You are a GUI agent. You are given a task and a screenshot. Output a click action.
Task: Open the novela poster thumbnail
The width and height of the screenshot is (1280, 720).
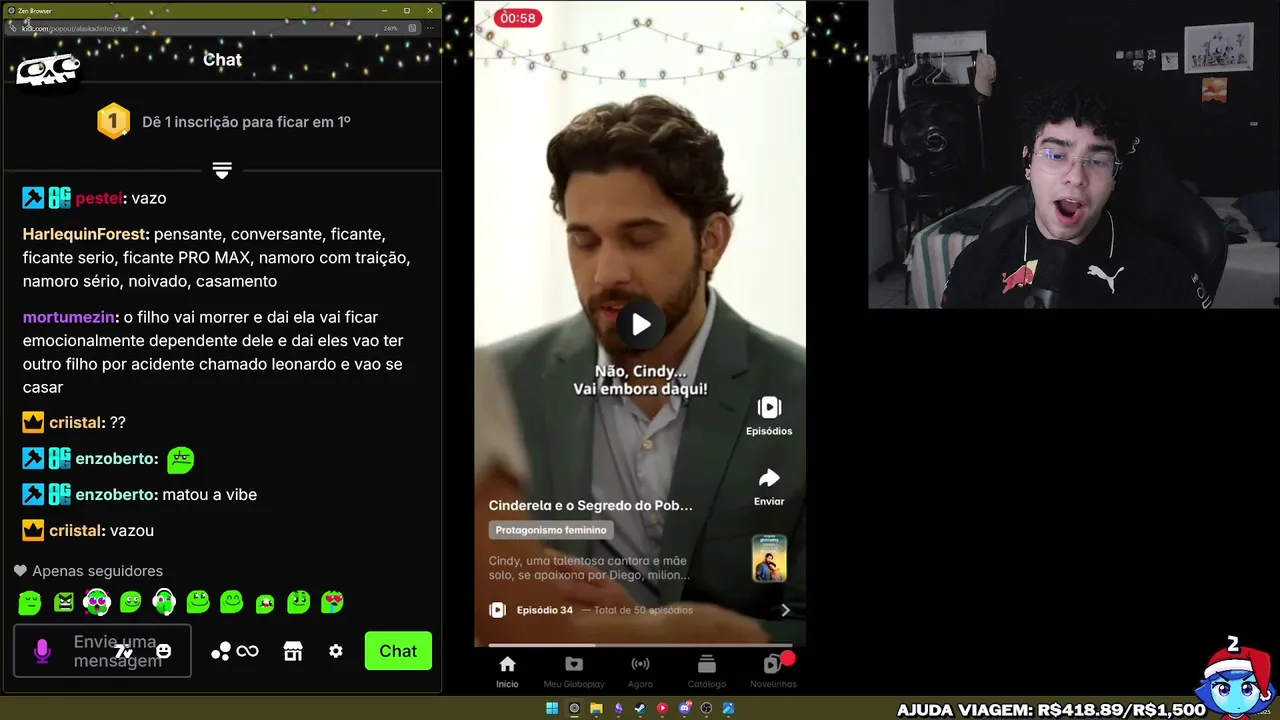(x=769, y=559)
